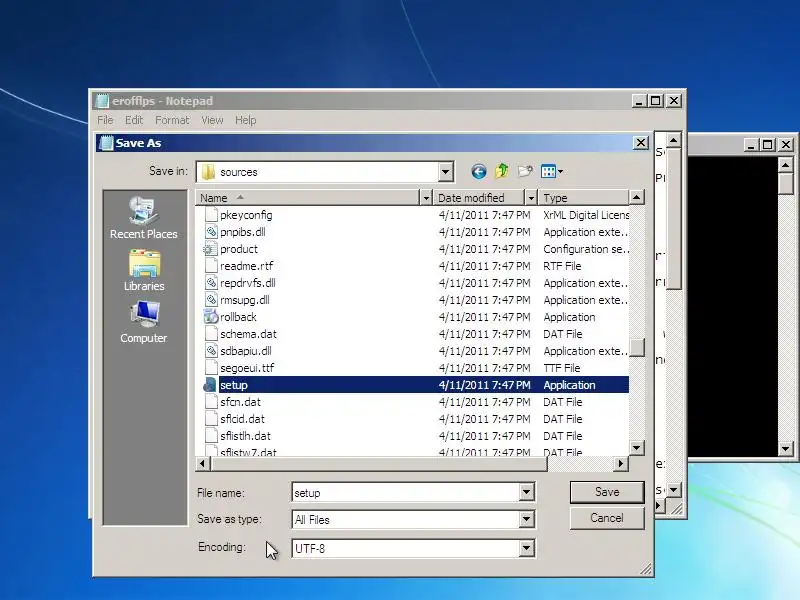Create a new folder icon
The width and height of the screenshot is (800, 600).
click(525, 171)
